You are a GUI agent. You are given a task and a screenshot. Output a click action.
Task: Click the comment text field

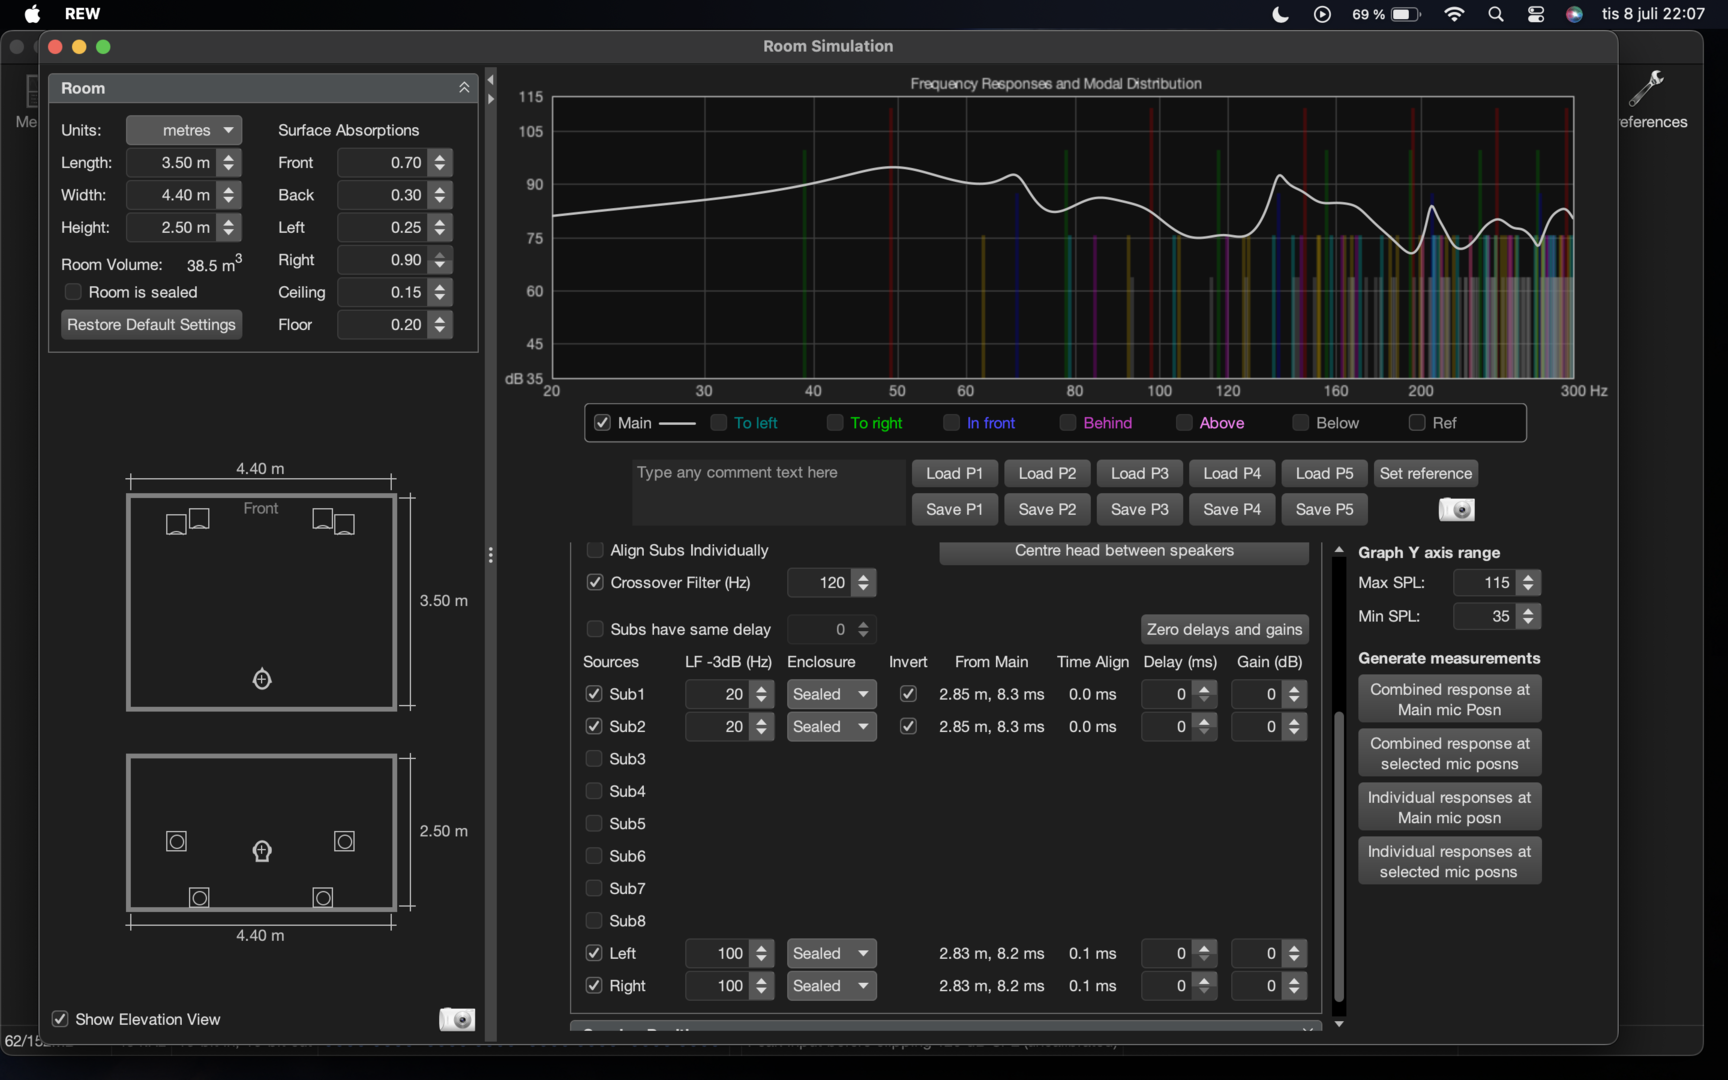point(768,492)
